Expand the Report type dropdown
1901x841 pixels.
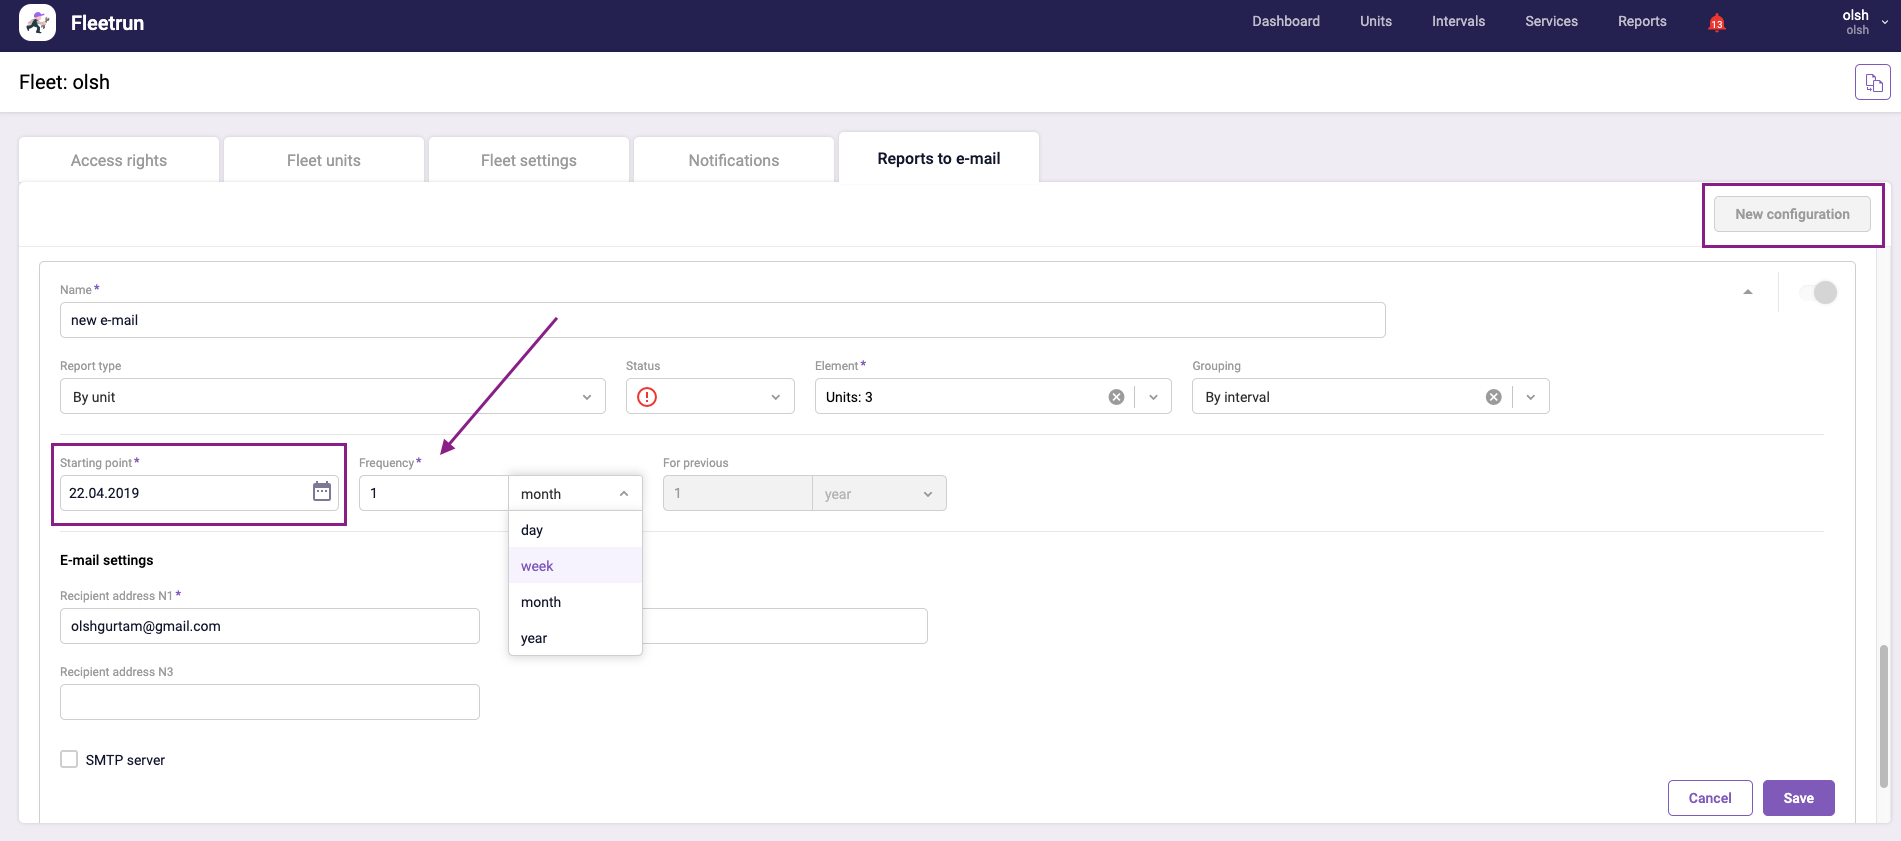coord(586,397)
